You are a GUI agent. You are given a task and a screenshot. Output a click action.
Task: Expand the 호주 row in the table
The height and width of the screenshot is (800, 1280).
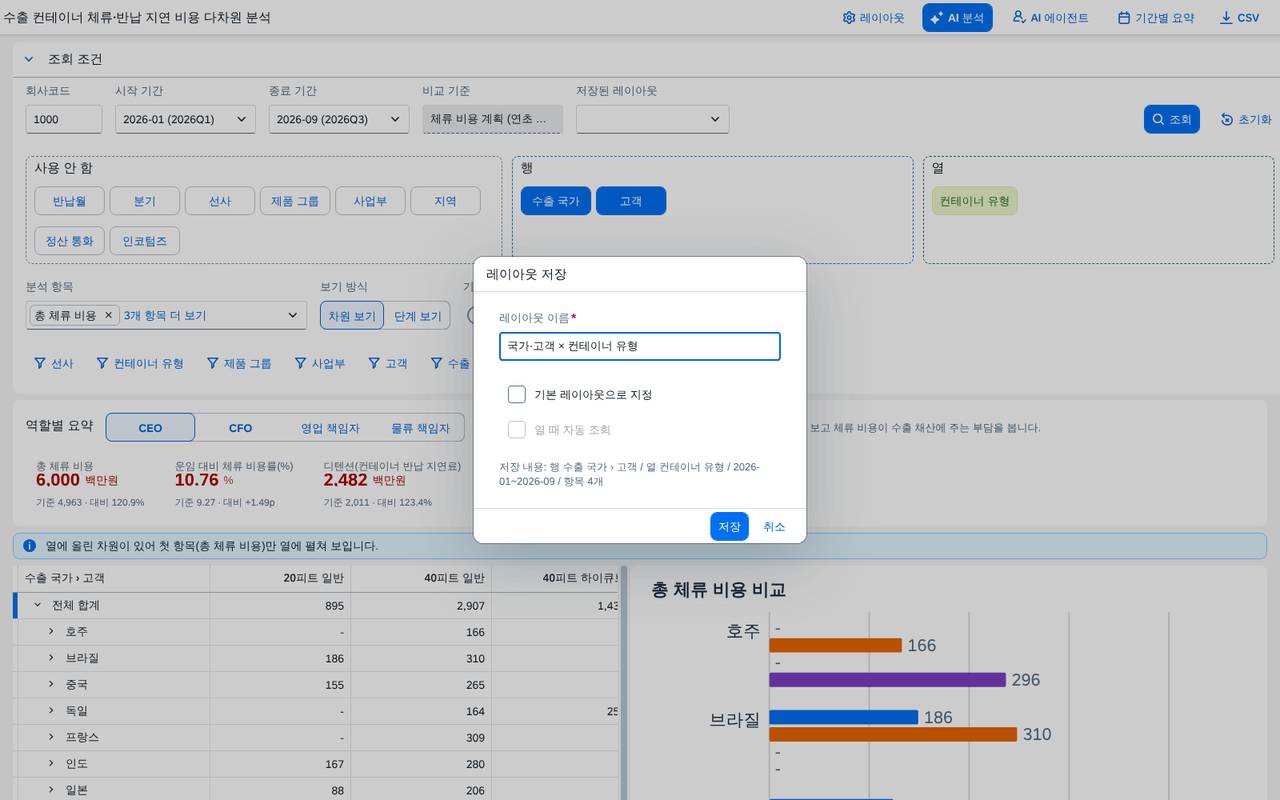tap(51, 632)
